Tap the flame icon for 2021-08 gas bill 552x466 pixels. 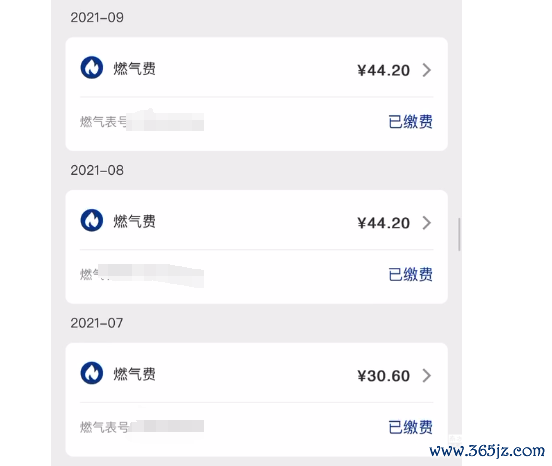coord(92,220)
